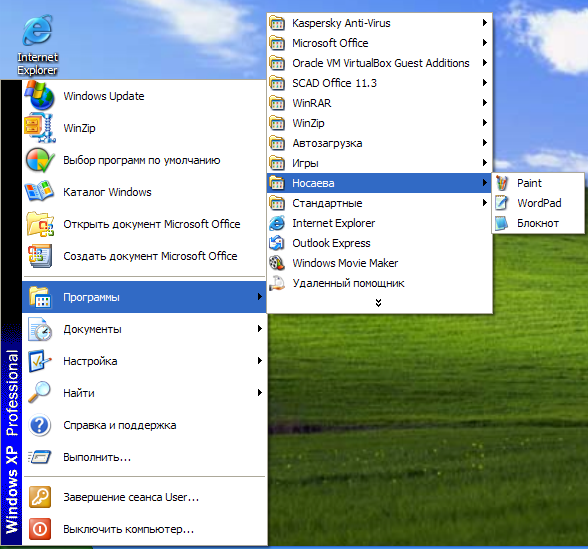Click Windows Movie Maker label
Image resolution: width=588 pixels, height=549 pixels.
345,263
